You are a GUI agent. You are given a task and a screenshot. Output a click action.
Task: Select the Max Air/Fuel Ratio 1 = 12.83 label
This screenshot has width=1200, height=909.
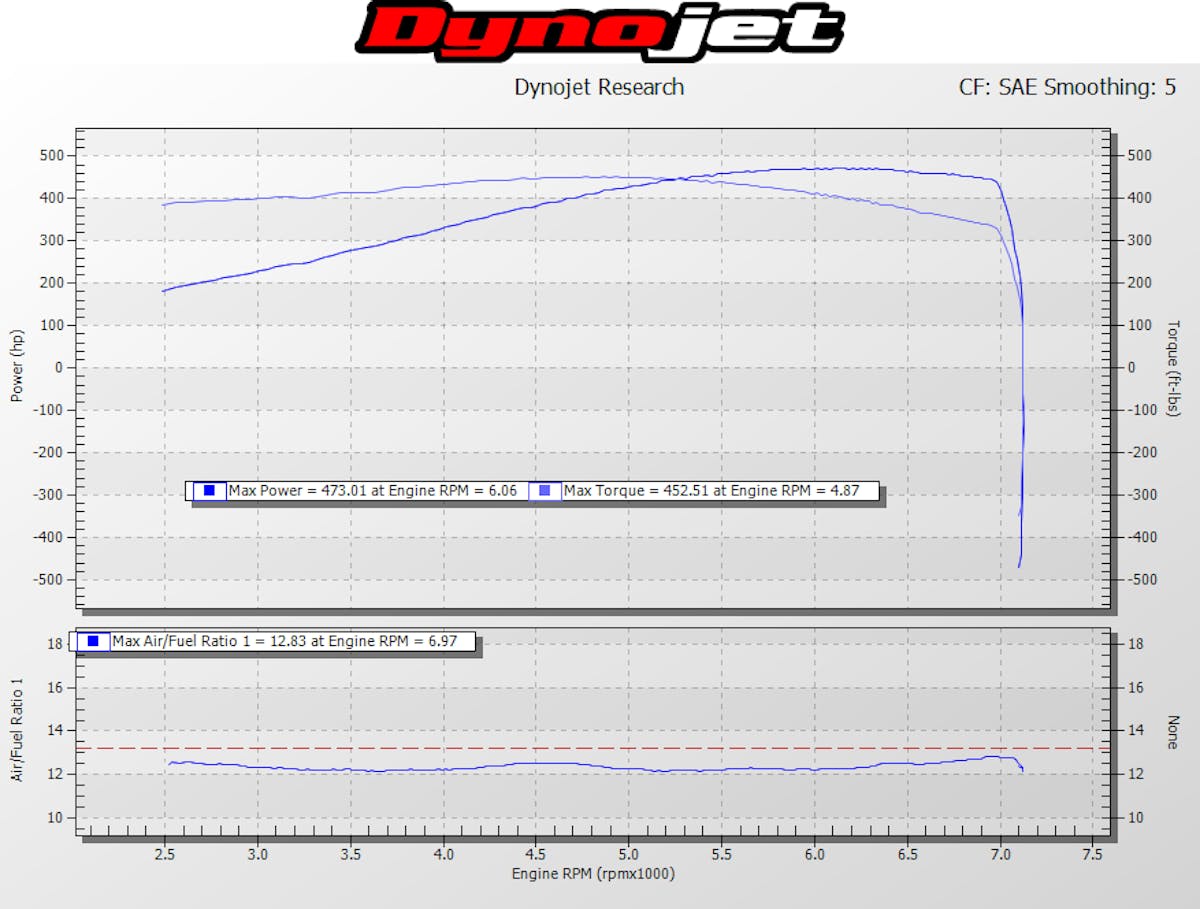(291, 641)
